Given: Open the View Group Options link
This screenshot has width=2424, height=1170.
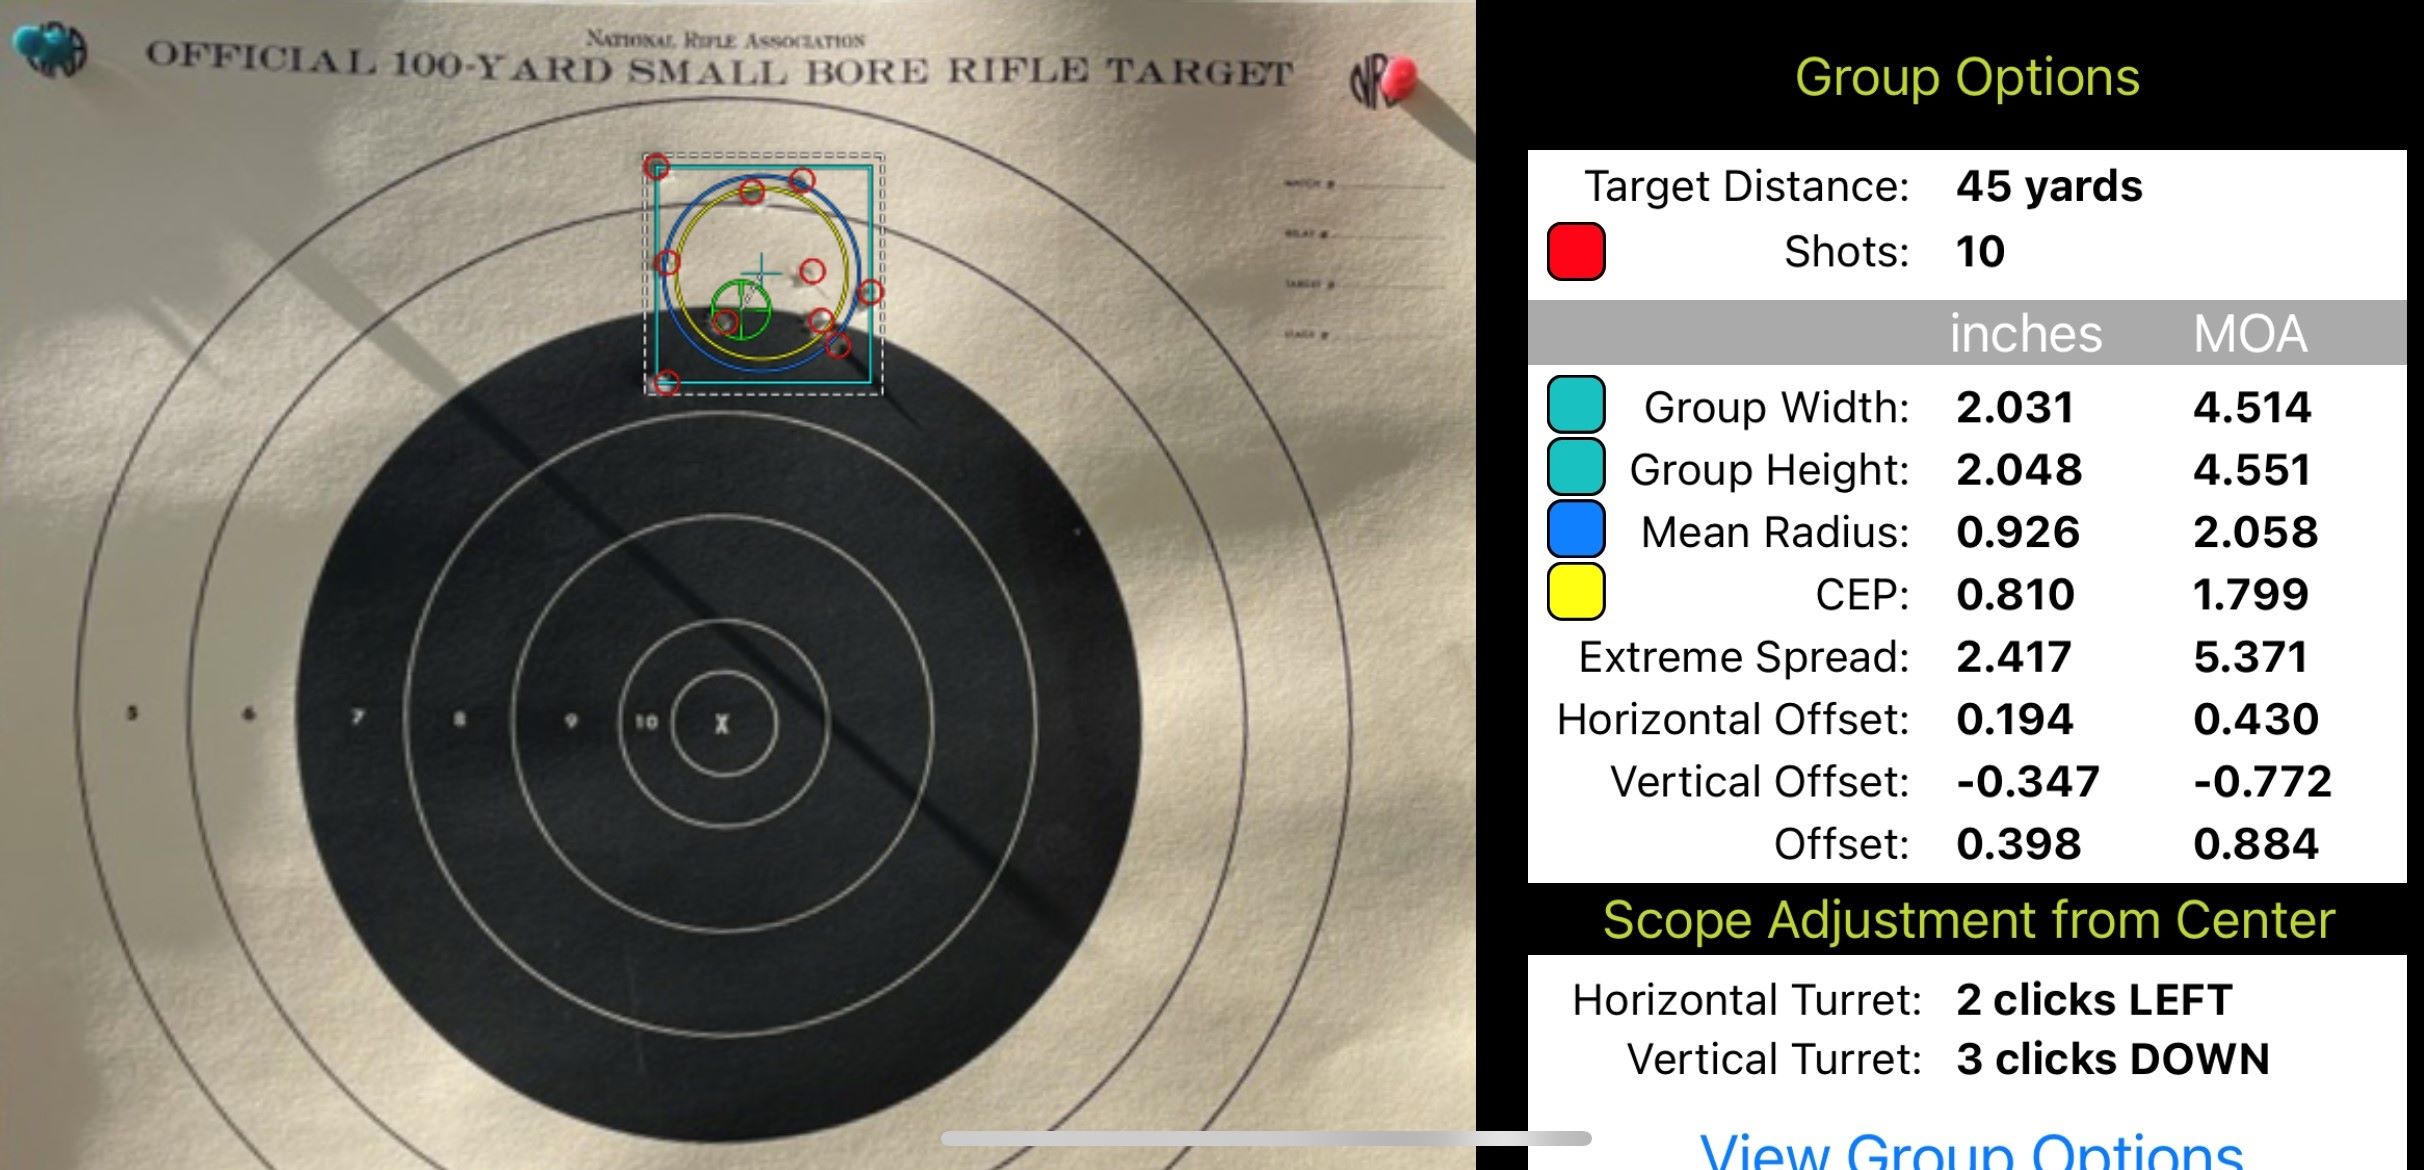Looking at the screenshot, I should click(x=1970, y=1150).
